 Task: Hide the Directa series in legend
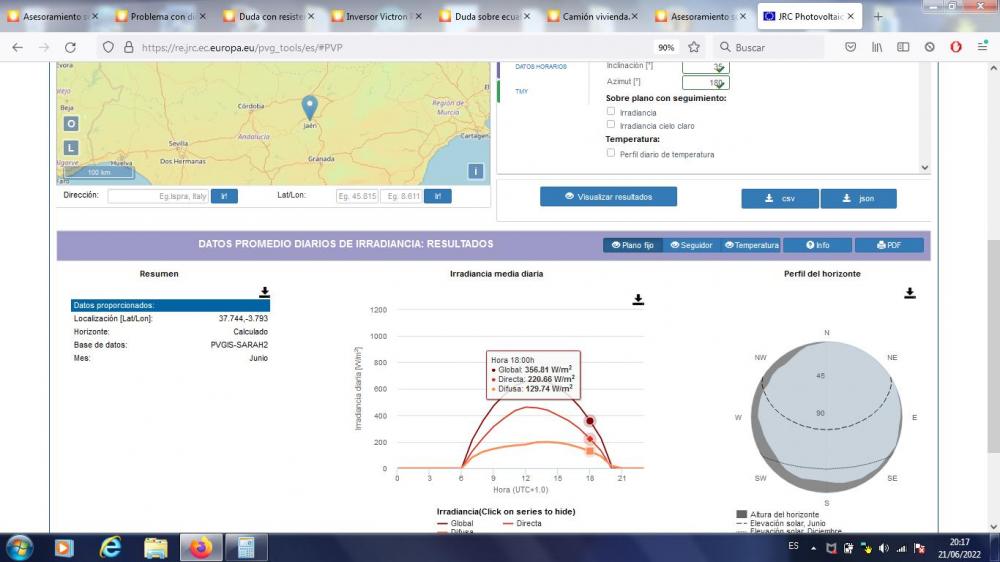coord(522,523)
